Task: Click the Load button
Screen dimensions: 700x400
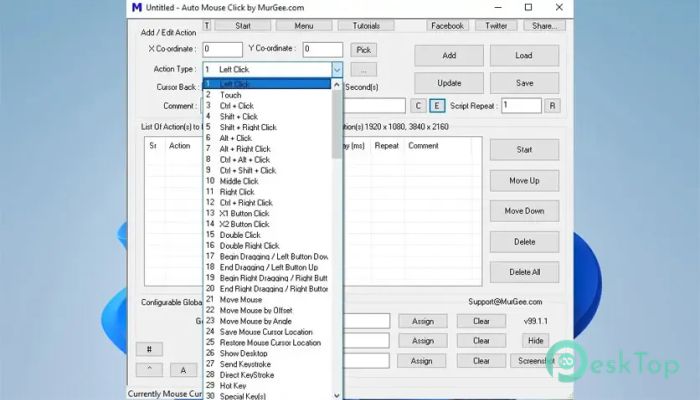Action: (x=524, y=55)
